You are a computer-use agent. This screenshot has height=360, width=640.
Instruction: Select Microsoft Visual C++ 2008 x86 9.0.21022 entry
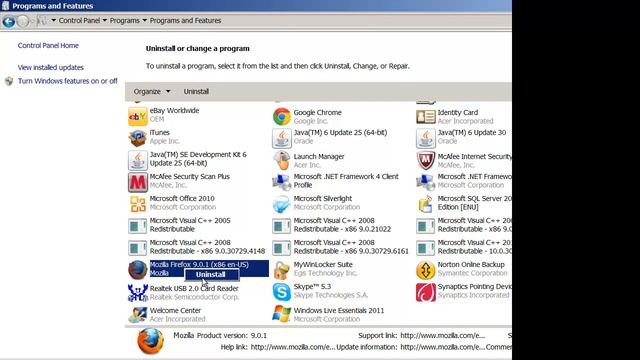tap(342, 225)
